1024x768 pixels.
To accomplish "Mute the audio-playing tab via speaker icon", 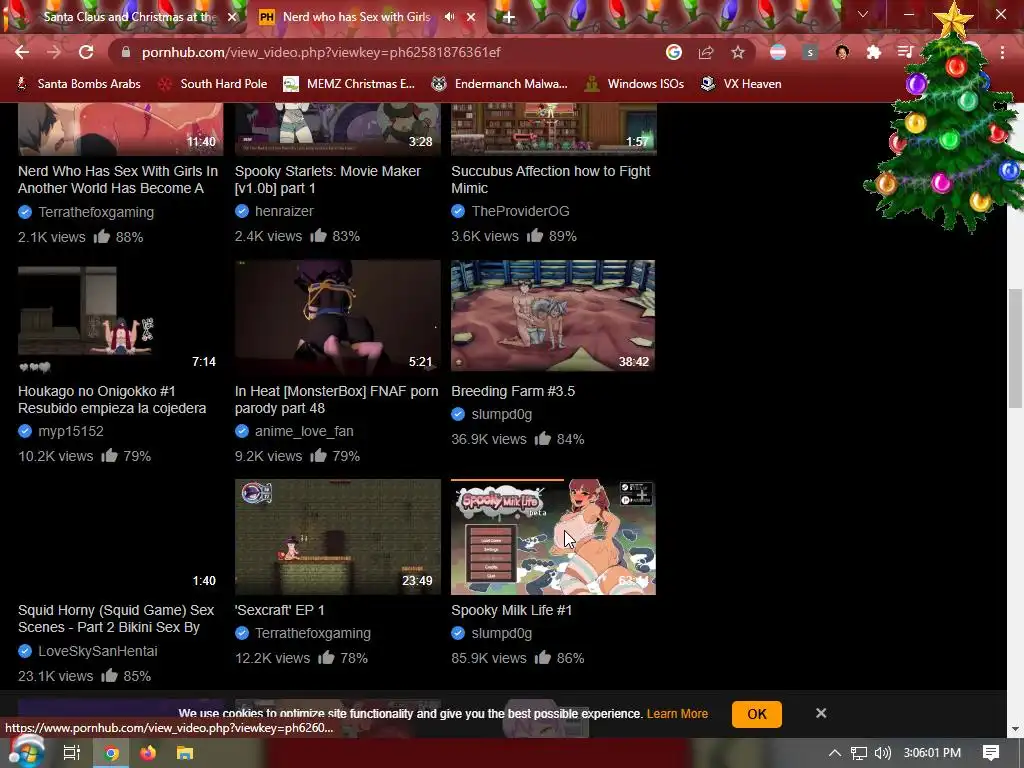I will coord(449,17).
